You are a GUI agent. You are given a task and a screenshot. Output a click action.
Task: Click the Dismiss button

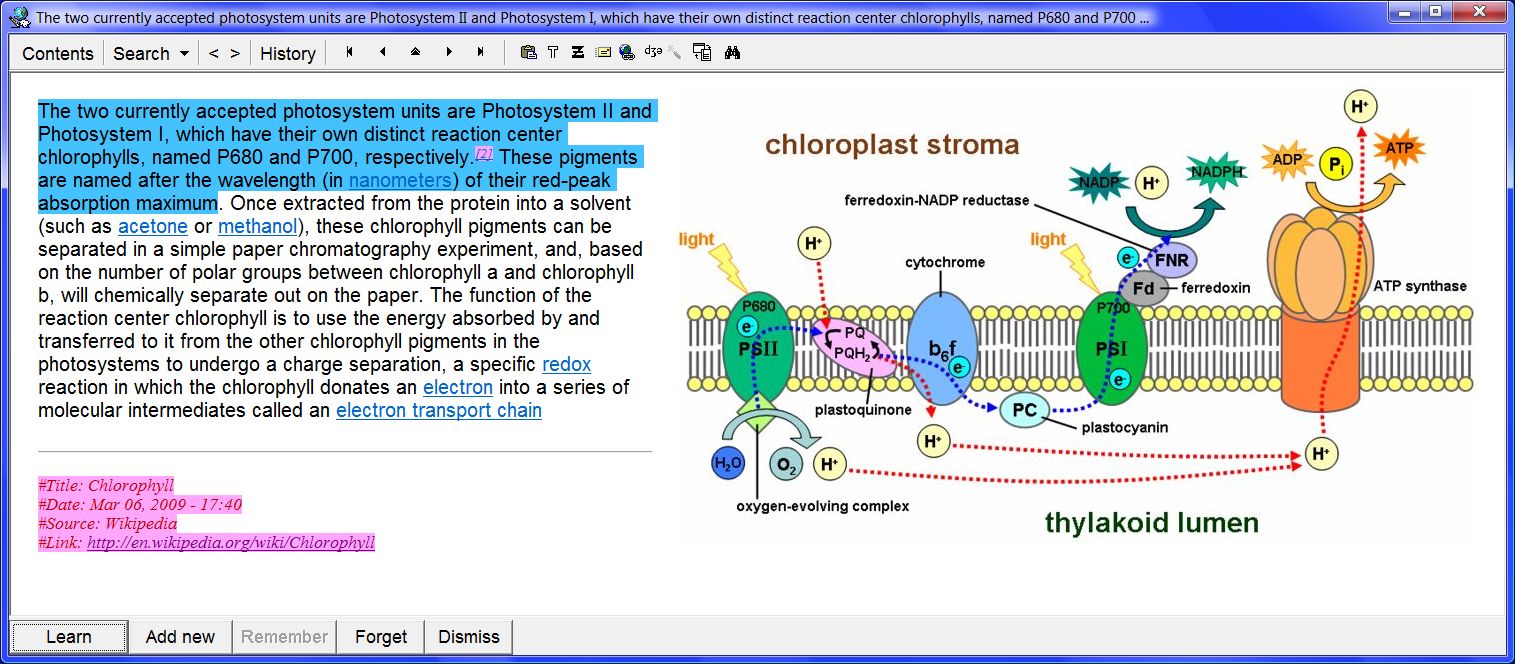coord(468,637)
